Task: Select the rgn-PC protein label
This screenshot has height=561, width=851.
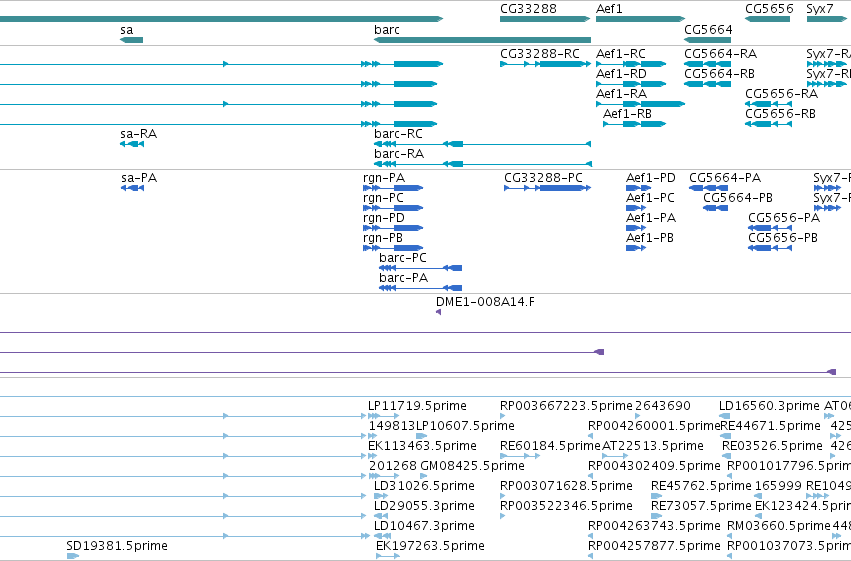Action: coord(383,198)
